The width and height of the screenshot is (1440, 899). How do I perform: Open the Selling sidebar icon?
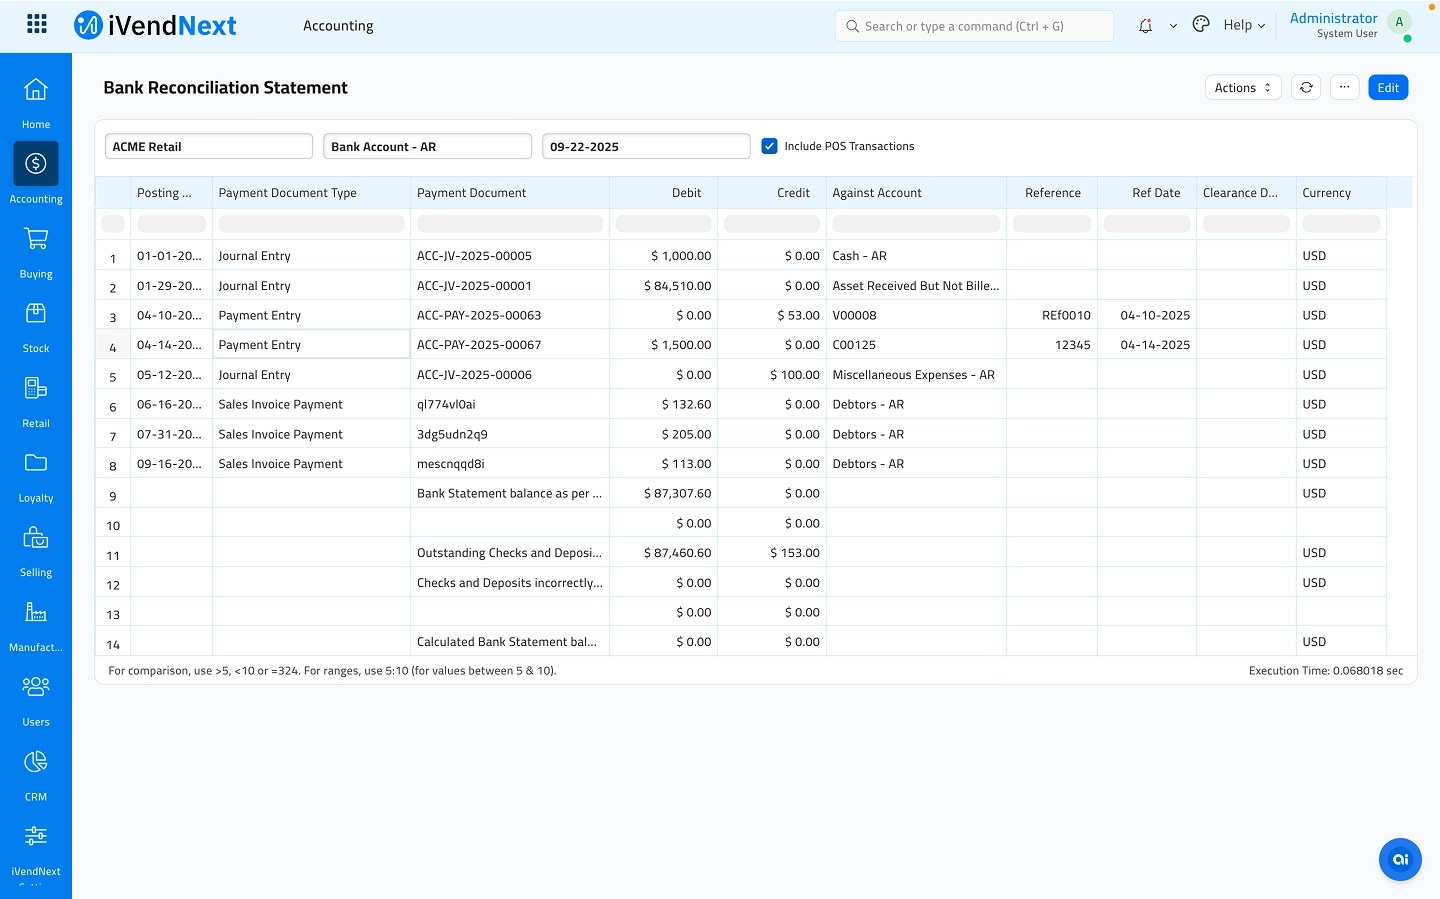click(x=36, y=538)
